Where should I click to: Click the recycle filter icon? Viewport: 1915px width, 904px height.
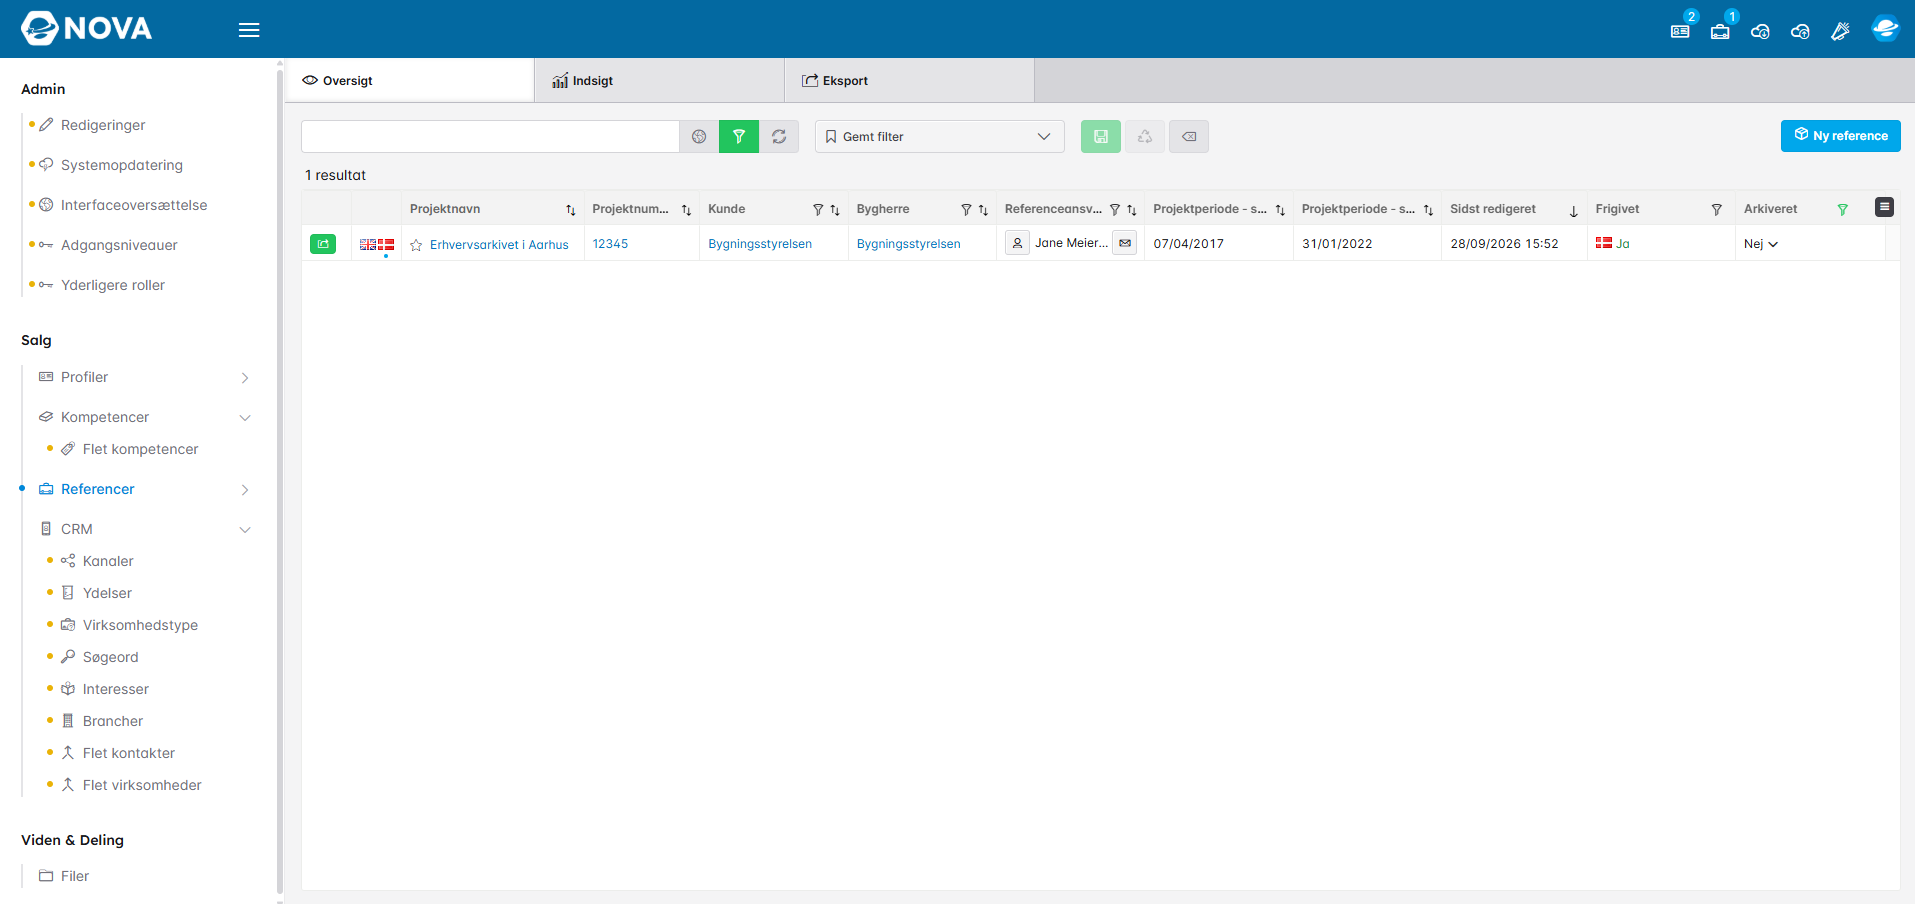click(x=1145, y=136)
